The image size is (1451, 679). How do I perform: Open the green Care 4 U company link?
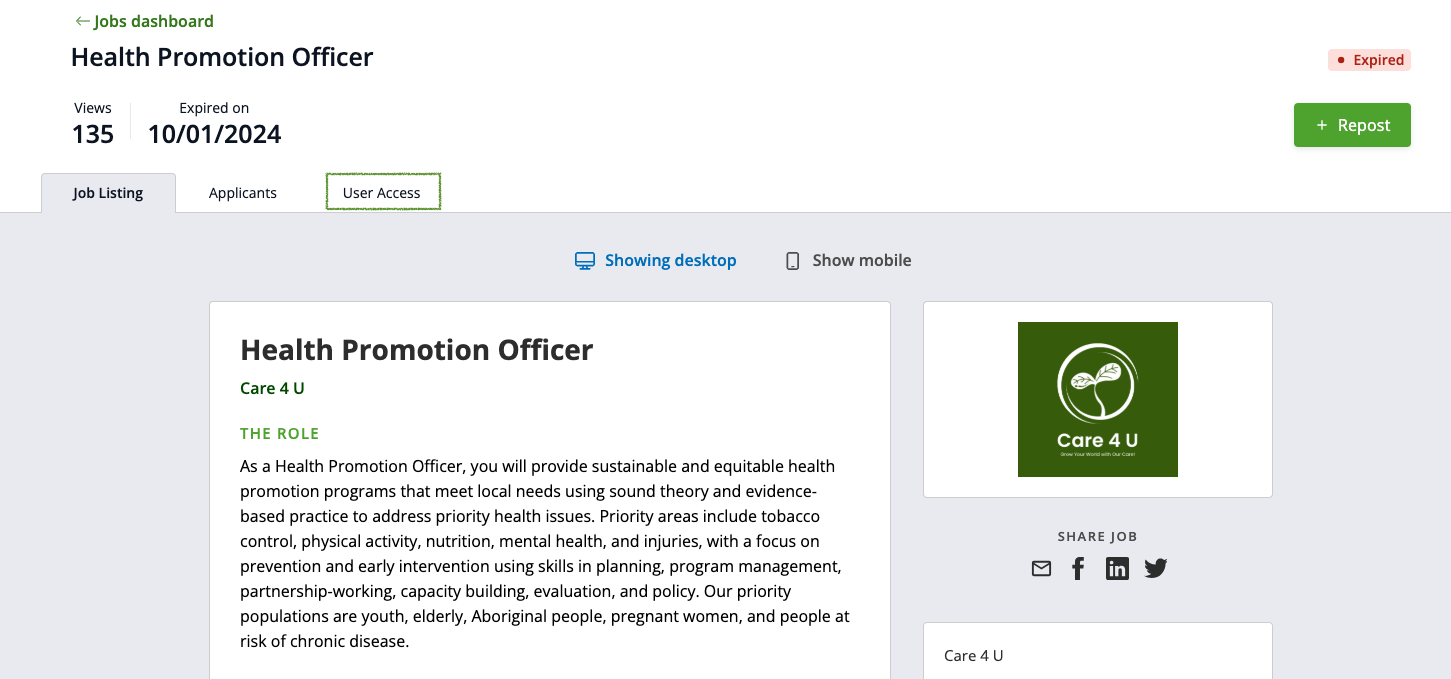point(272,388)
